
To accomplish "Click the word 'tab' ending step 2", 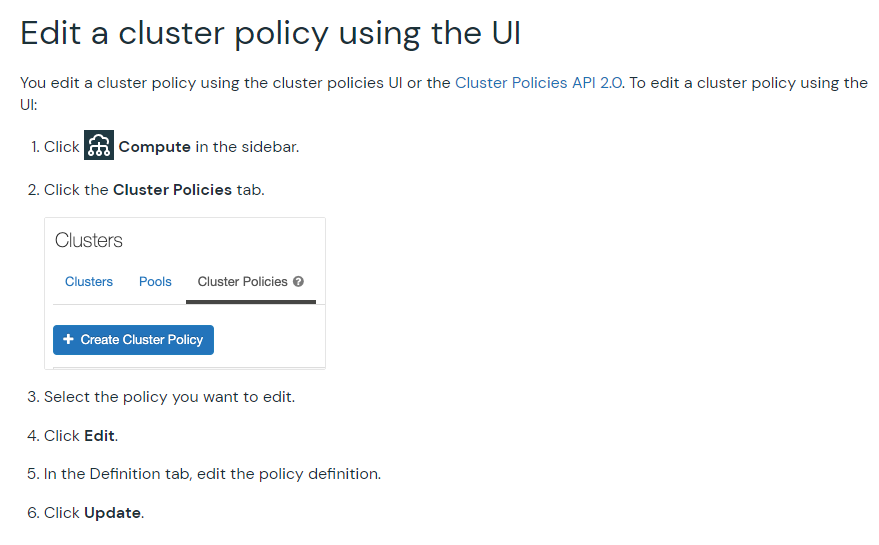I will (x=249, y=190).
